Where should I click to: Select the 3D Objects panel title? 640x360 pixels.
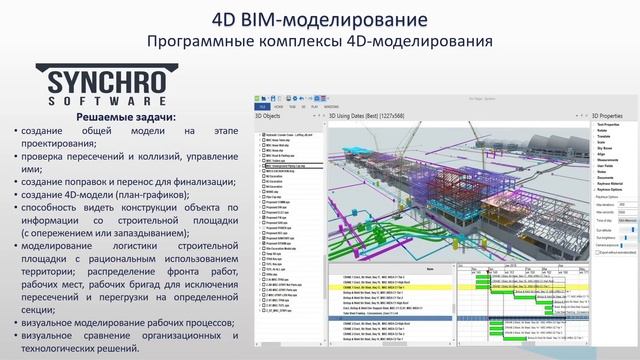pyautogui.click(x=268, y=116)
